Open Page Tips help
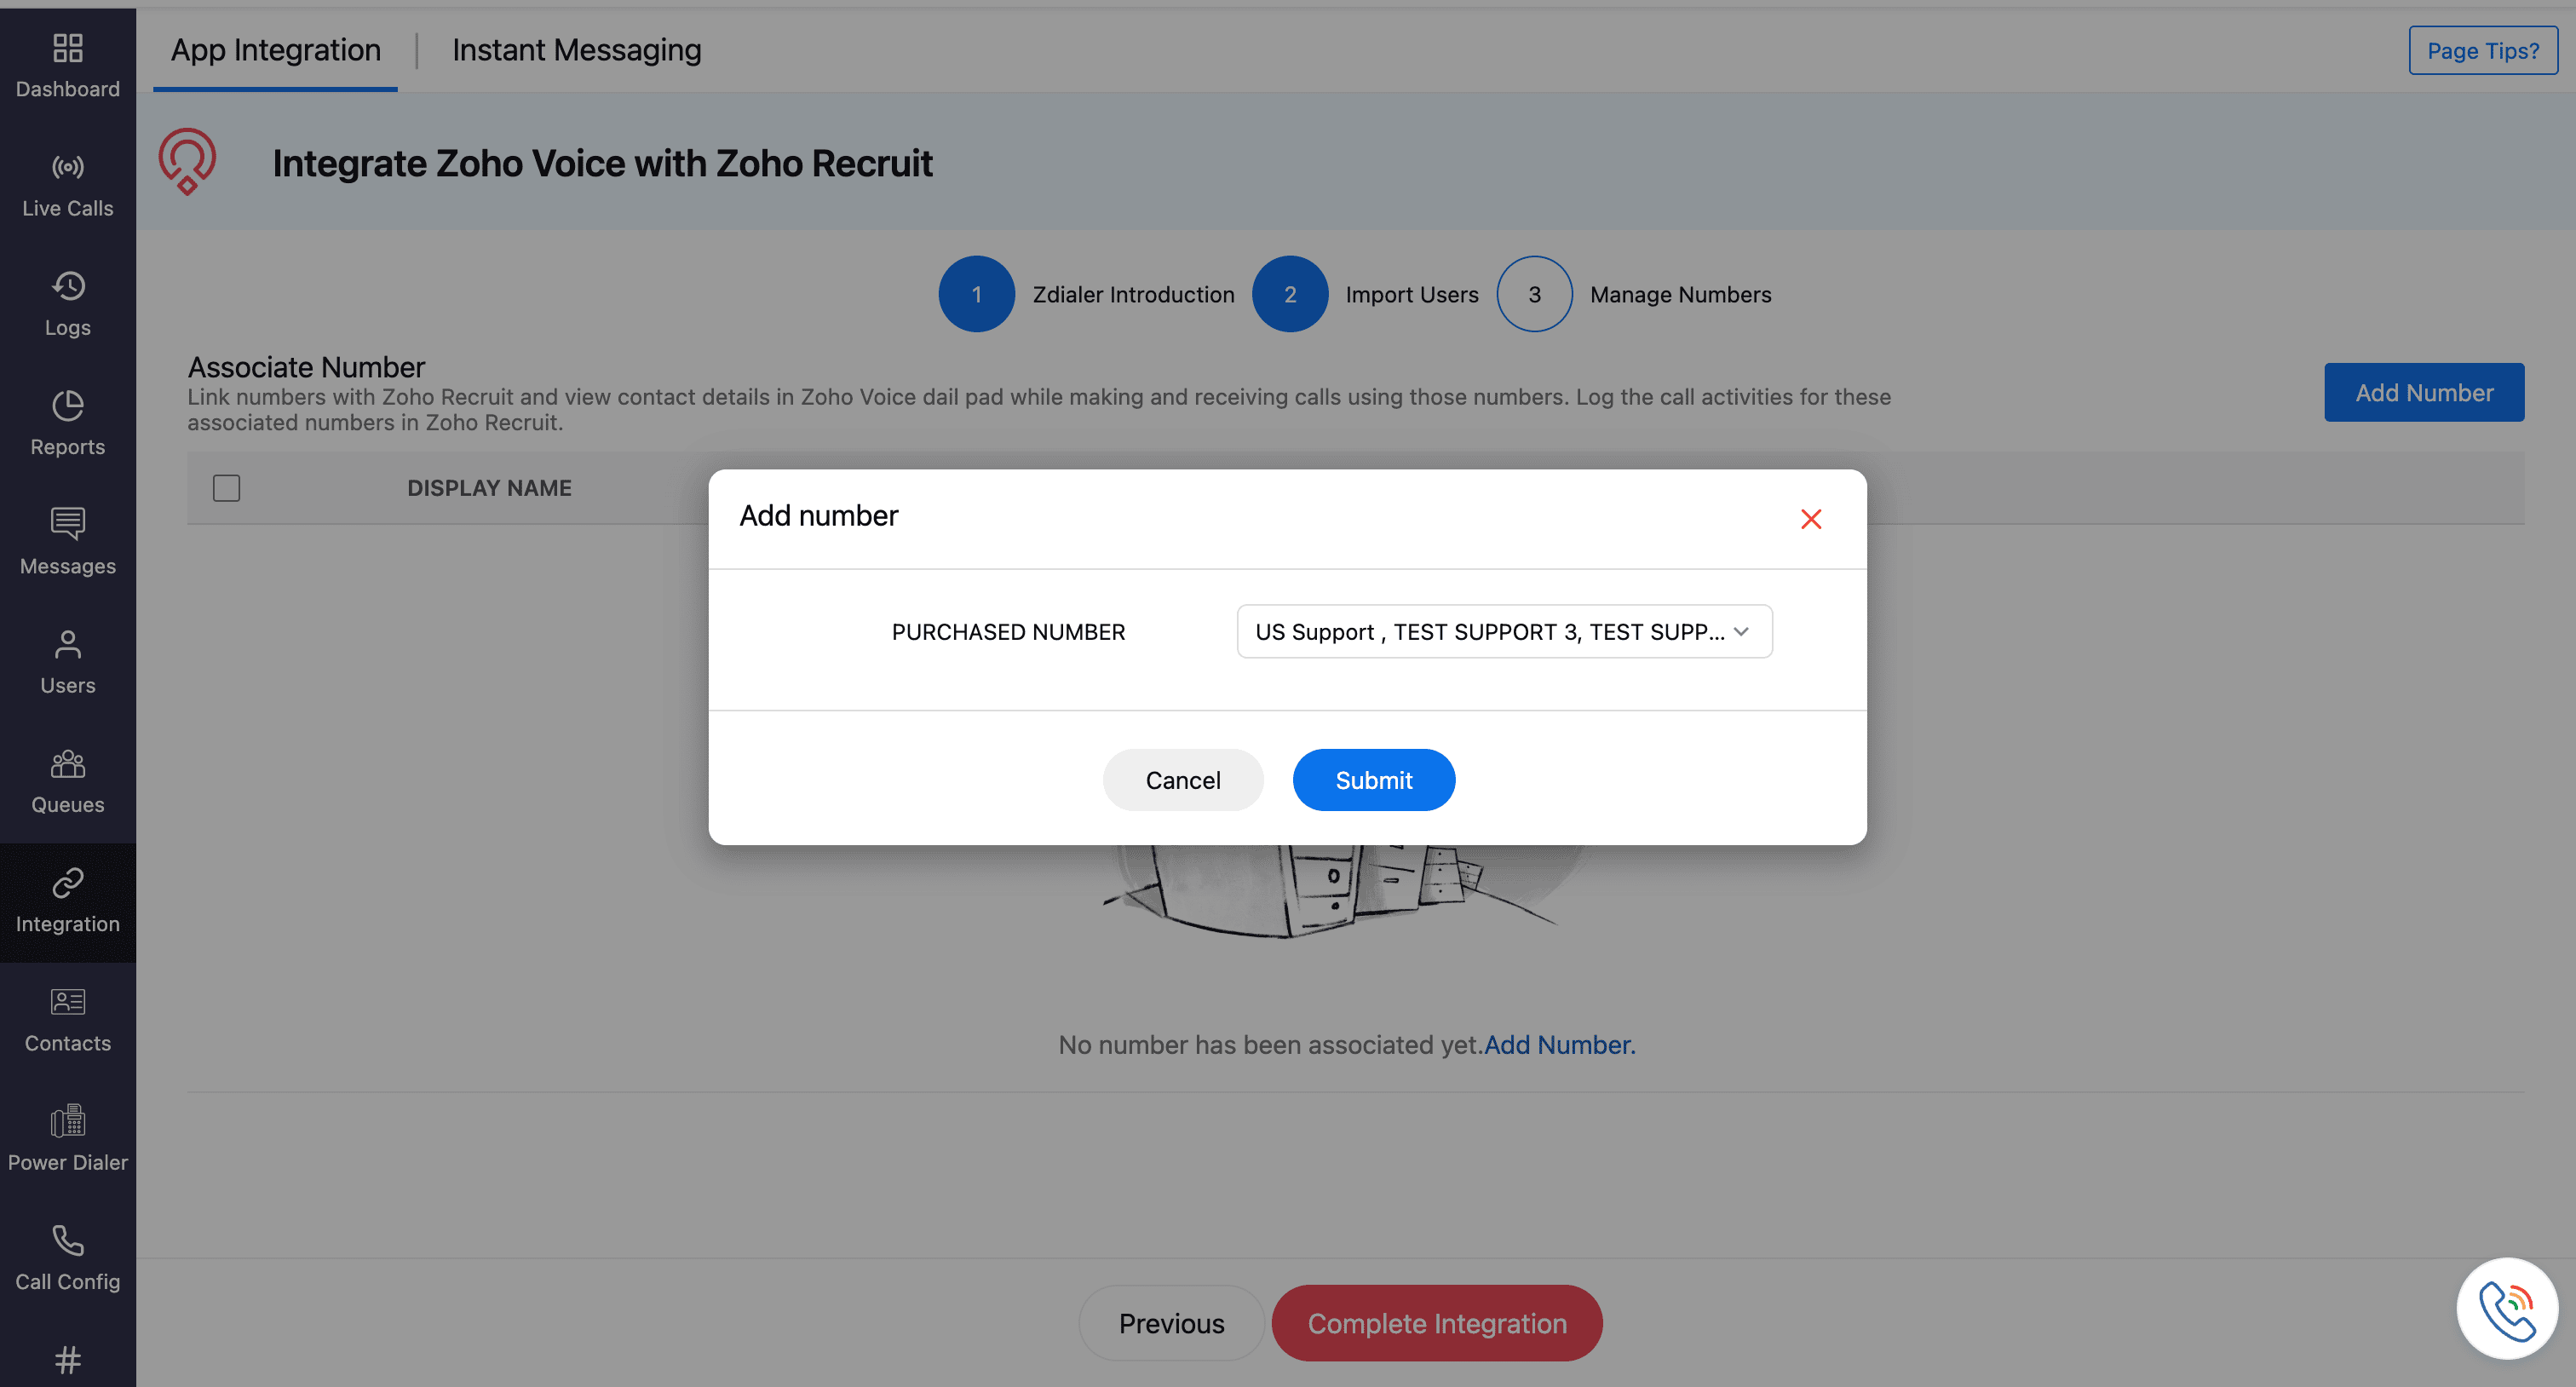 point(2482,50)
